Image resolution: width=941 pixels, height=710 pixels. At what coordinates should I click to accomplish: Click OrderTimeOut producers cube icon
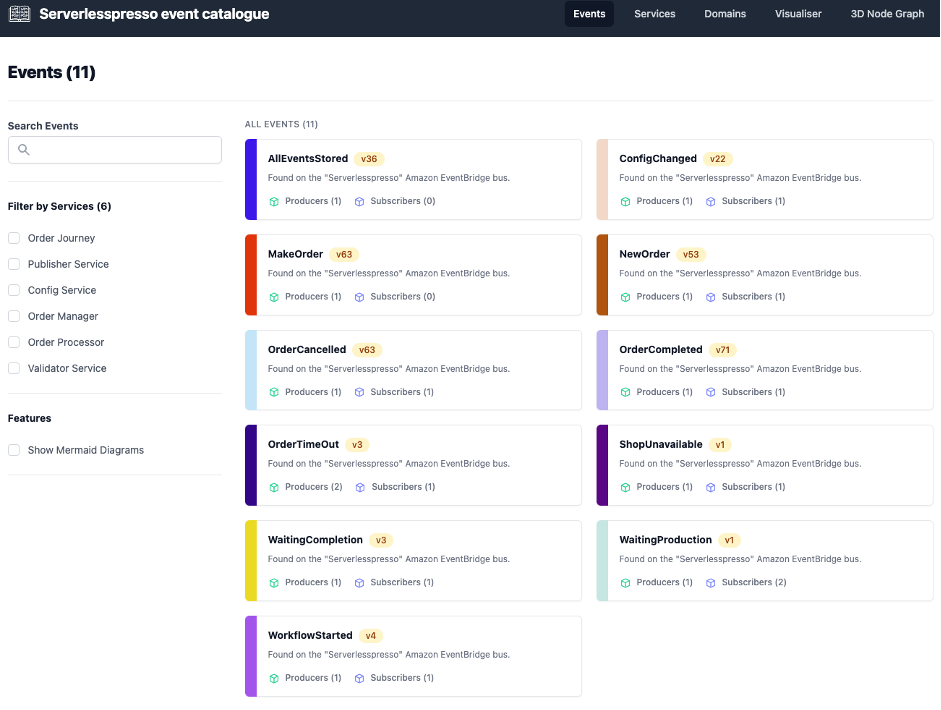click(x=274, y=487)
